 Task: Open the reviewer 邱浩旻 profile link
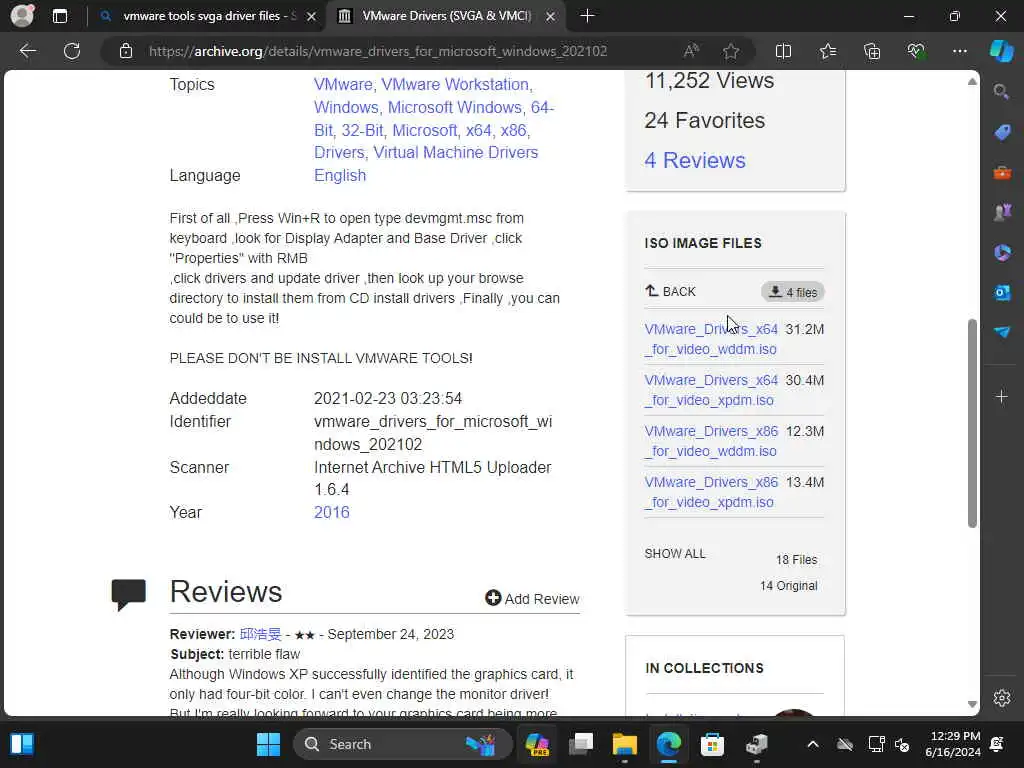pos(261,634)
